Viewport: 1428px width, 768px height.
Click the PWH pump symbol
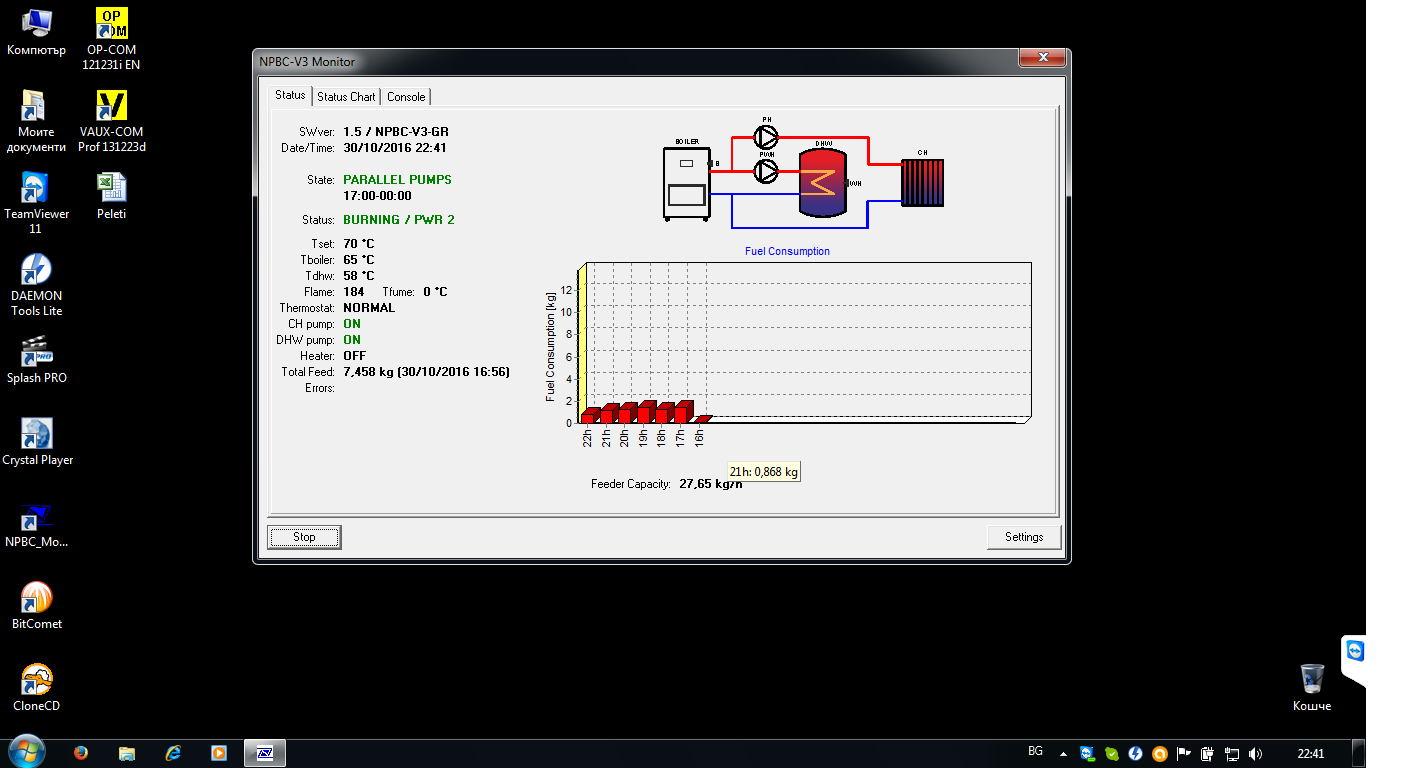(x=766, y=172)
